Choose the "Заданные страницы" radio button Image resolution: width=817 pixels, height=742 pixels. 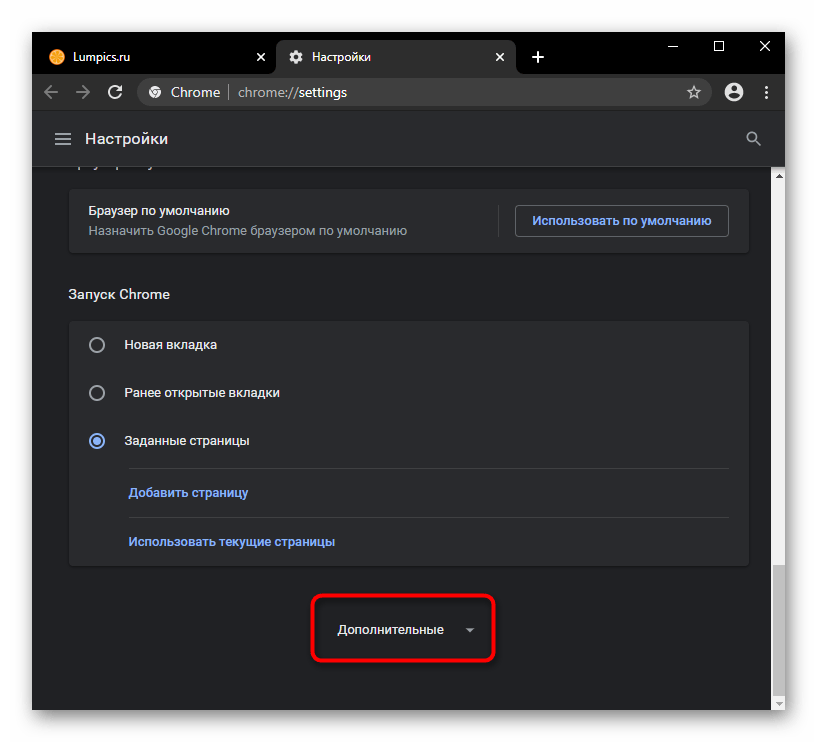97,441
